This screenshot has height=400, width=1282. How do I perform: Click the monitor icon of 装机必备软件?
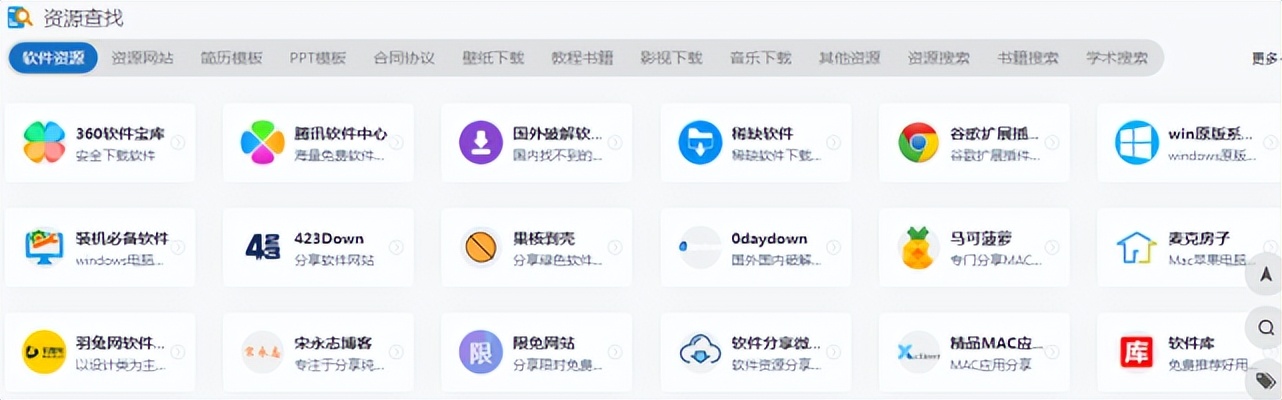[x=44, y=248]
